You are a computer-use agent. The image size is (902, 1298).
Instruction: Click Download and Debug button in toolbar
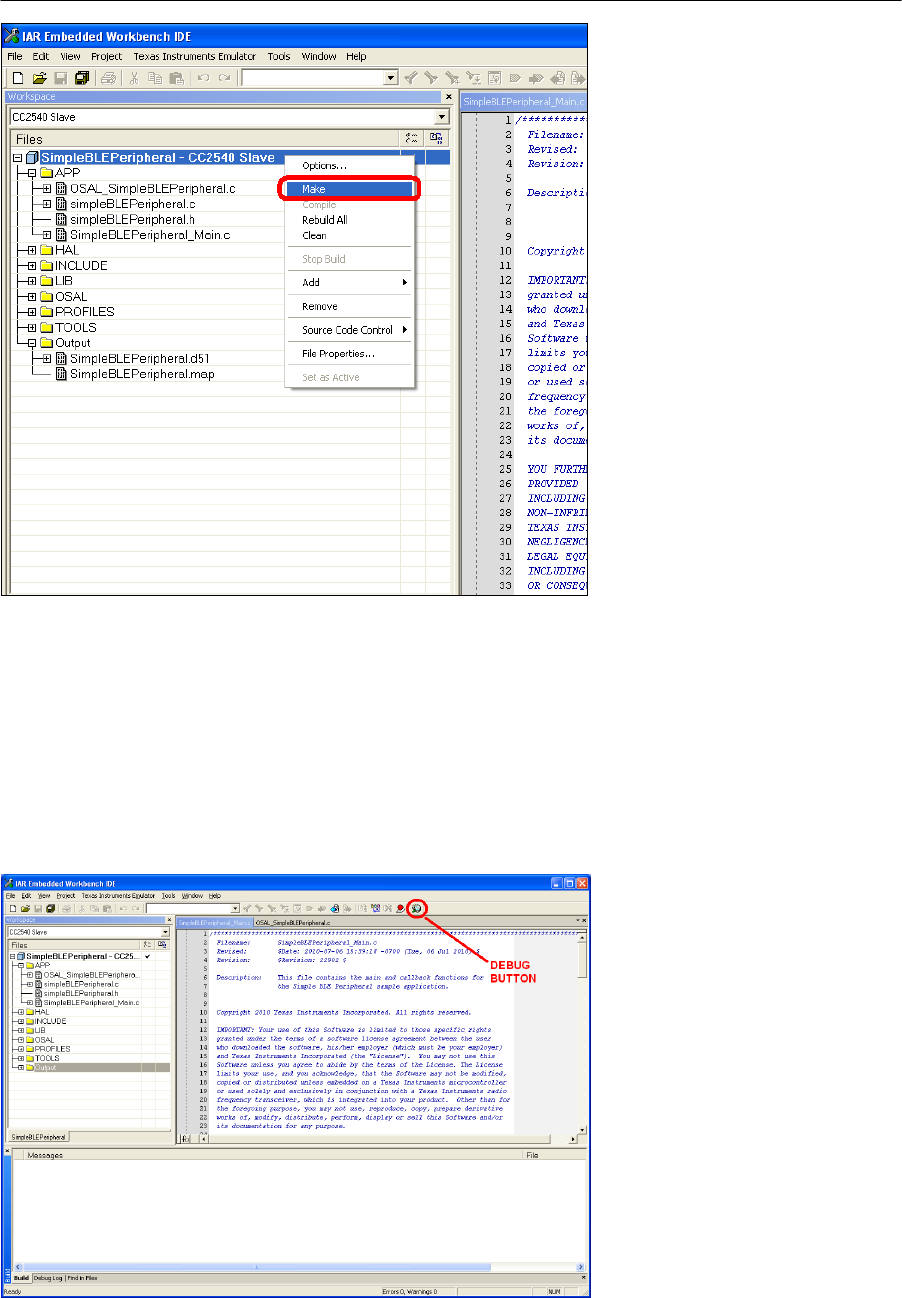point(417,908)
